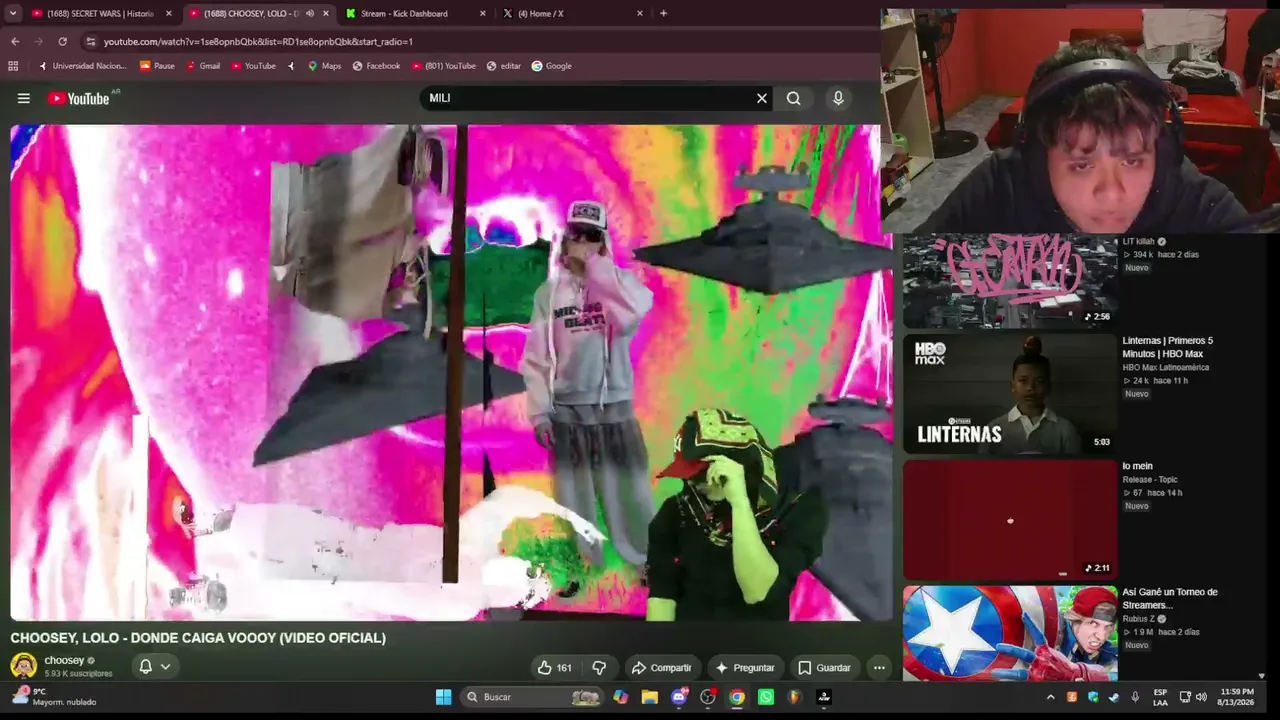1280x720 pixels.
Task: Open choosey channel avatar
Action: pyautogui.click(x=23, y=666)
